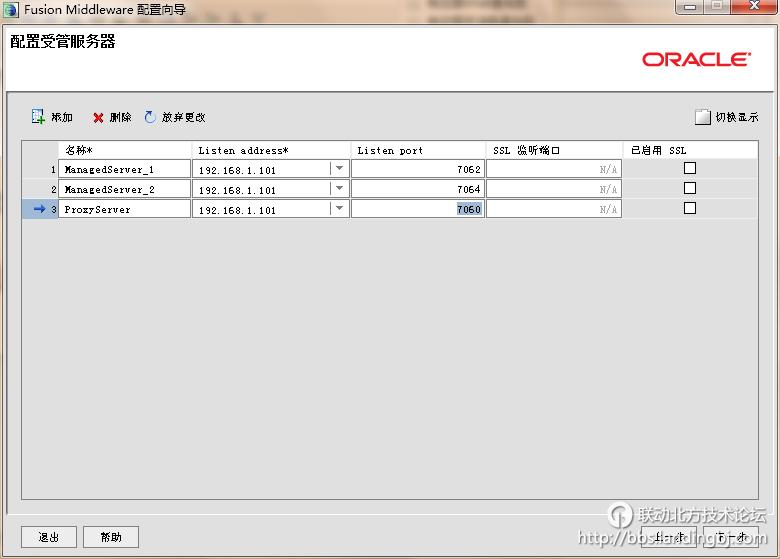Select row number 3 header

point(40,209)
